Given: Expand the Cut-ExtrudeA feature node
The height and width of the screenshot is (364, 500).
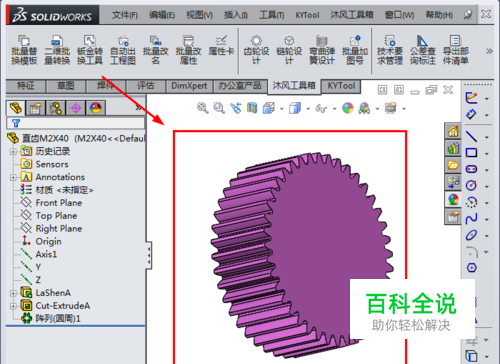Looking at the screenshot, I should [13, 306].
